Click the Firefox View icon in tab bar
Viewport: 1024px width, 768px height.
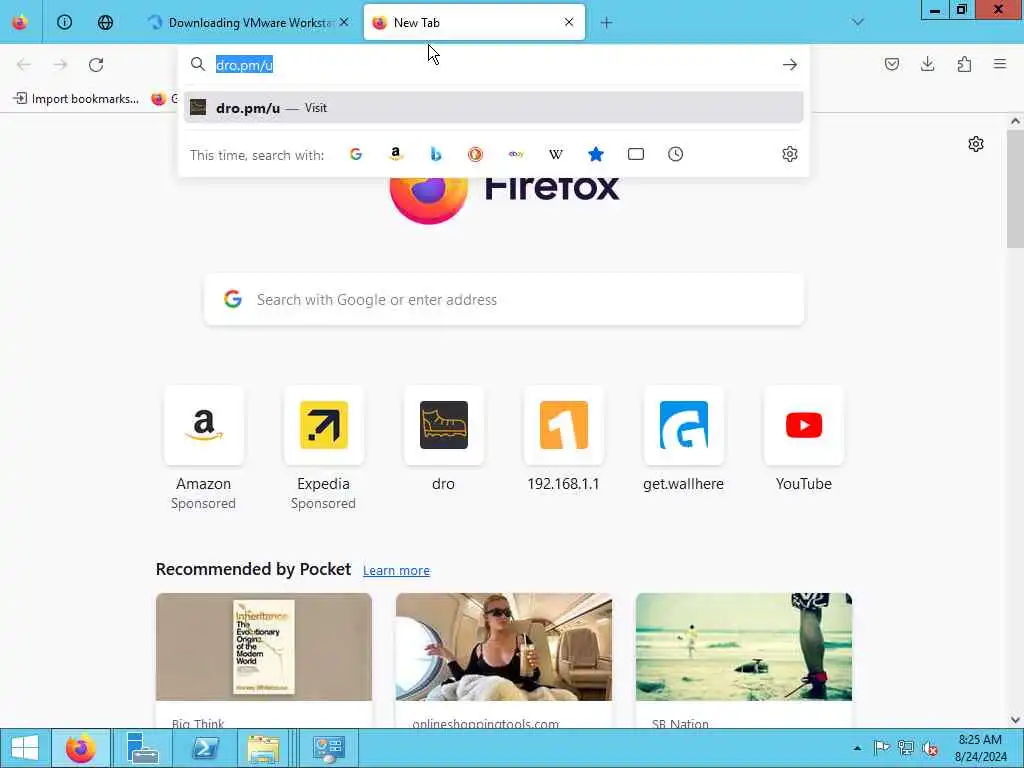[x=20, y=22]
